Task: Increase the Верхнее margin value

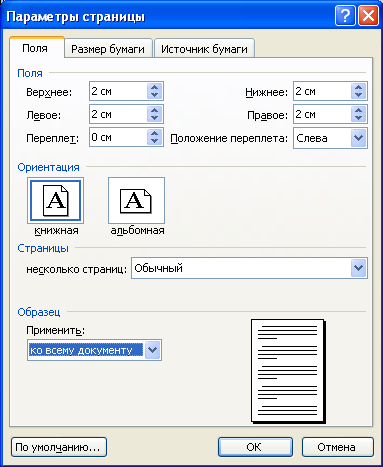Action: coord(154,87)
